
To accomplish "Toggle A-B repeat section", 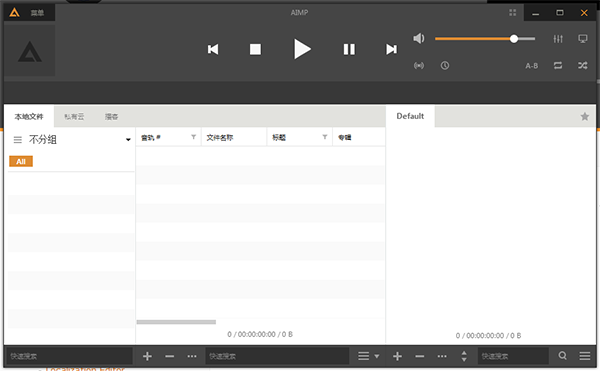I will click(x=532, y=66).
